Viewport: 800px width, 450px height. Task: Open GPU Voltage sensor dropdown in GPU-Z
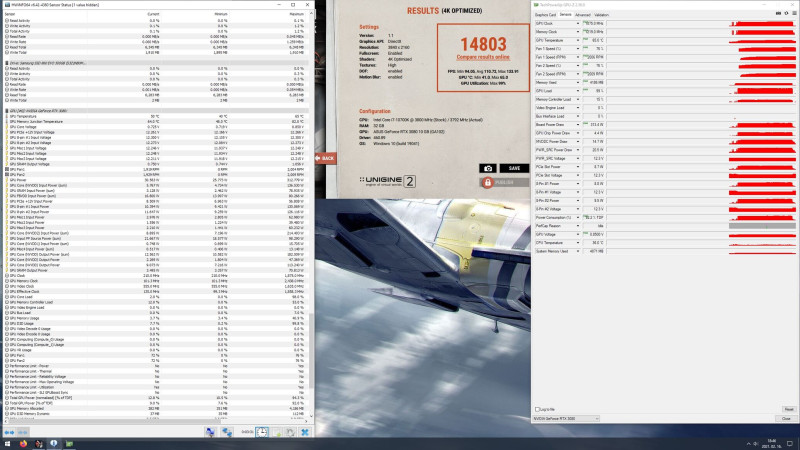(578, 234)
